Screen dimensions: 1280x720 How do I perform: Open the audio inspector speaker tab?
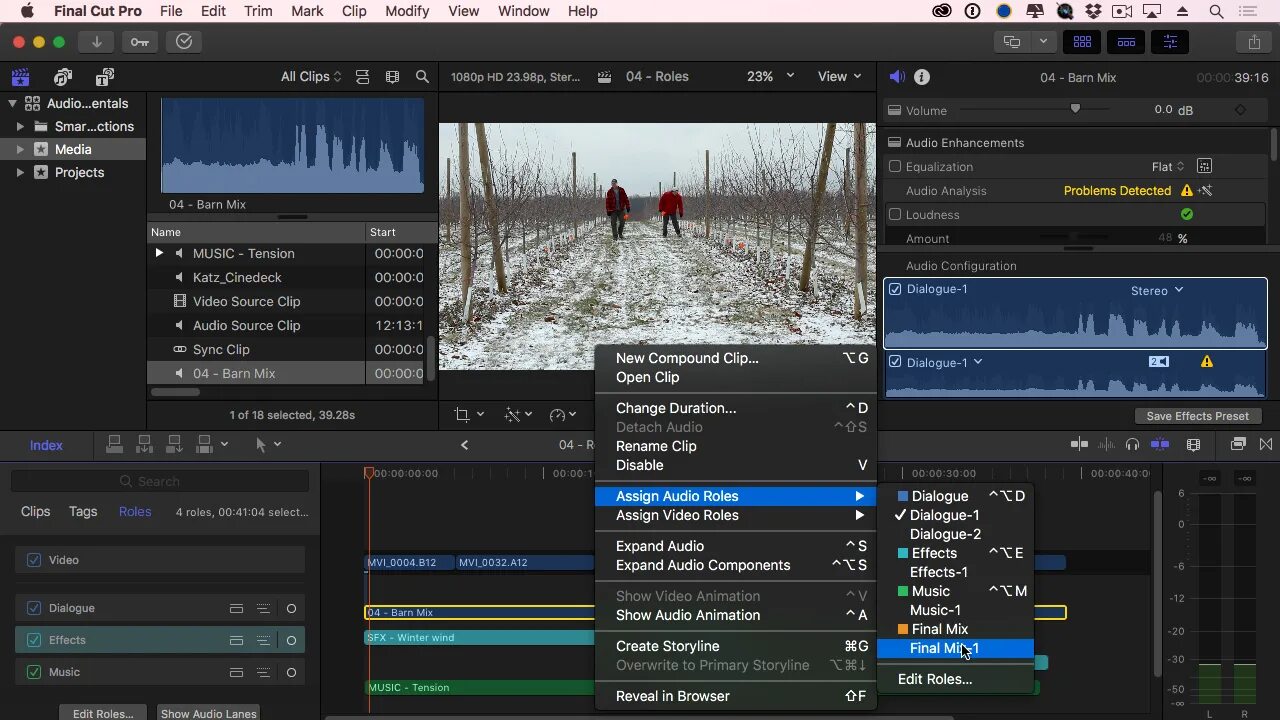(897, 77)
